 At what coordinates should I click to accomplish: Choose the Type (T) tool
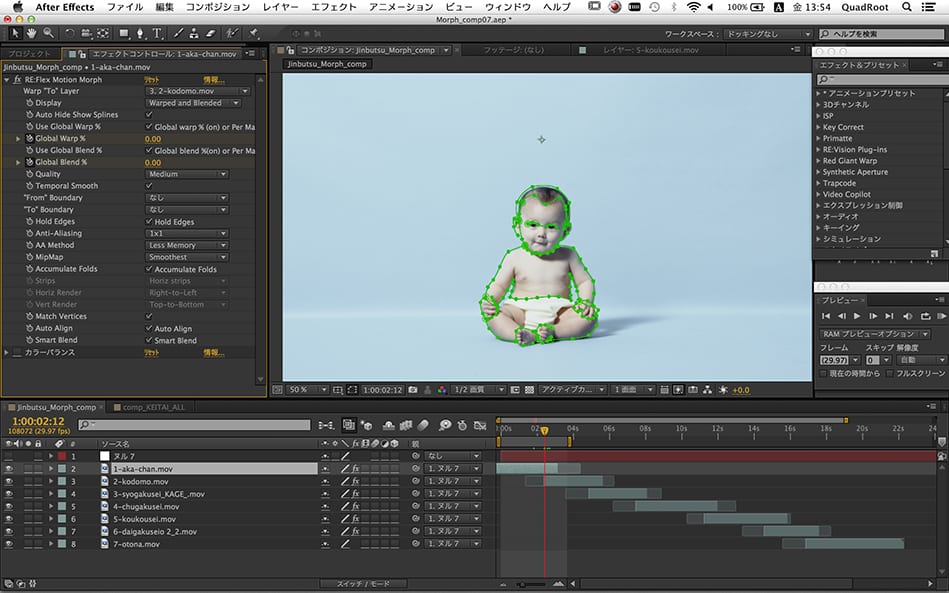coord(157,33)
